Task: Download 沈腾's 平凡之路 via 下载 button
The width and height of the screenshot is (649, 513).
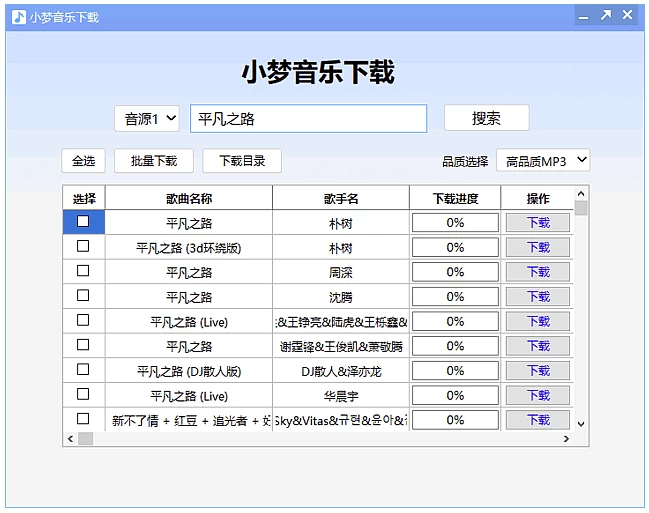Action: click(538, 297)
